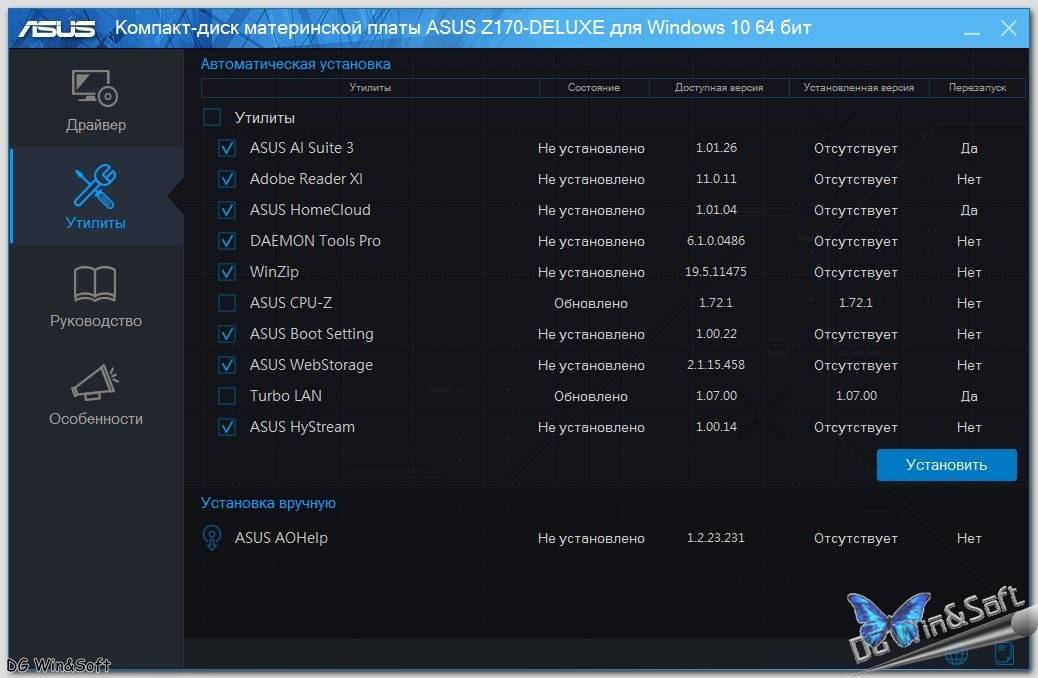Screen dimensions: 1038x678
Task: Click the Да restart value for AI Suite 3
Action: coord(969,148)
